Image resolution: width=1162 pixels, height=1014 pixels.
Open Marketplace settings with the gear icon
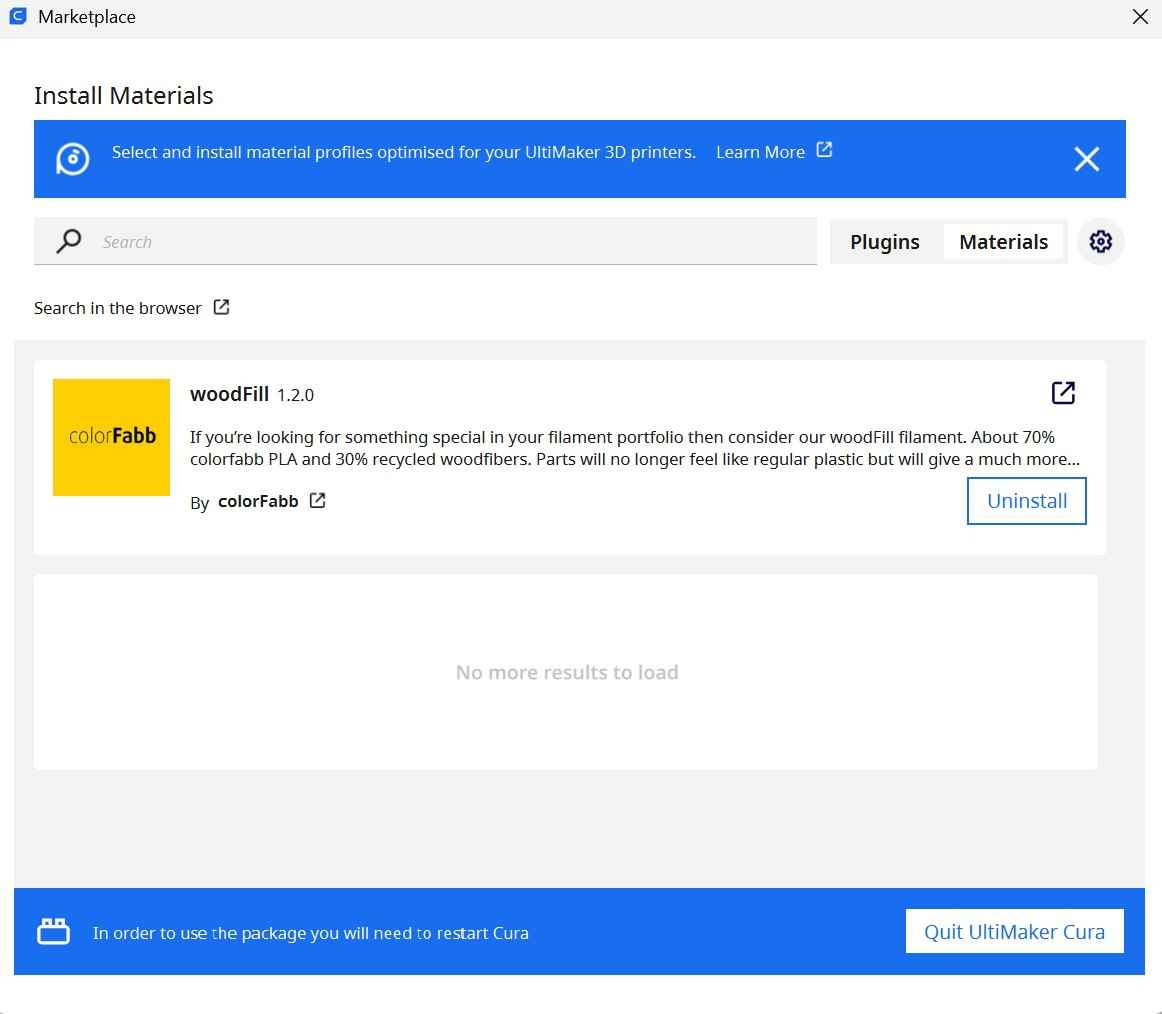(1100, 242)
